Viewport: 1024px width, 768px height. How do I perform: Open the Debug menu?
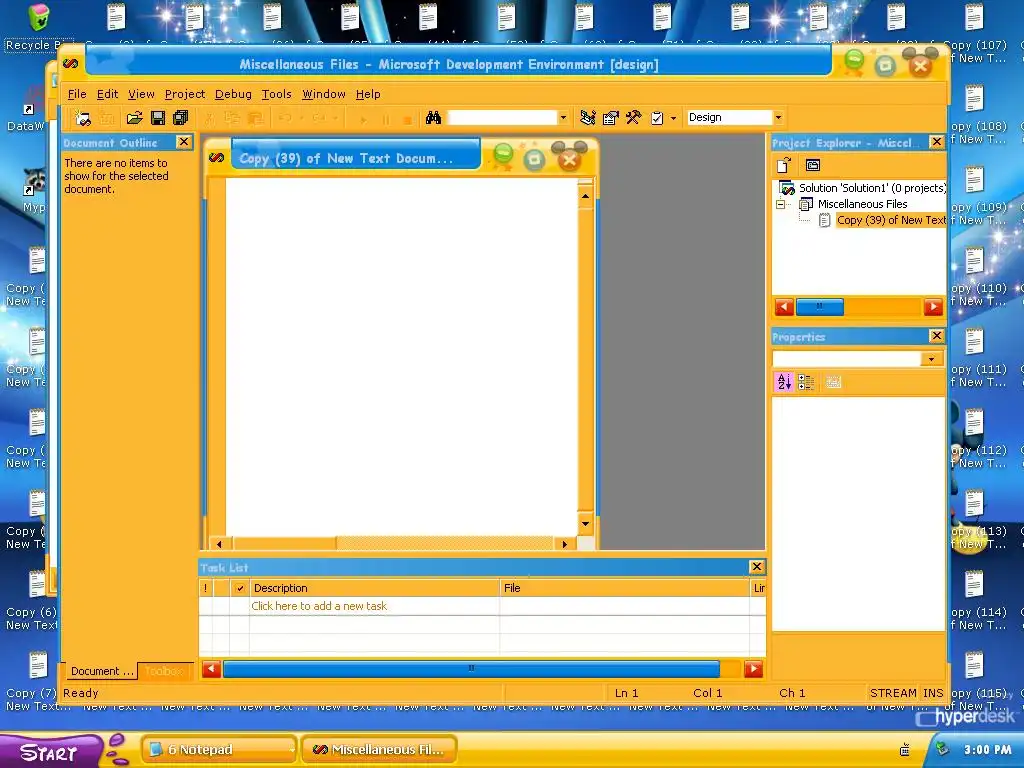point(233,94)
